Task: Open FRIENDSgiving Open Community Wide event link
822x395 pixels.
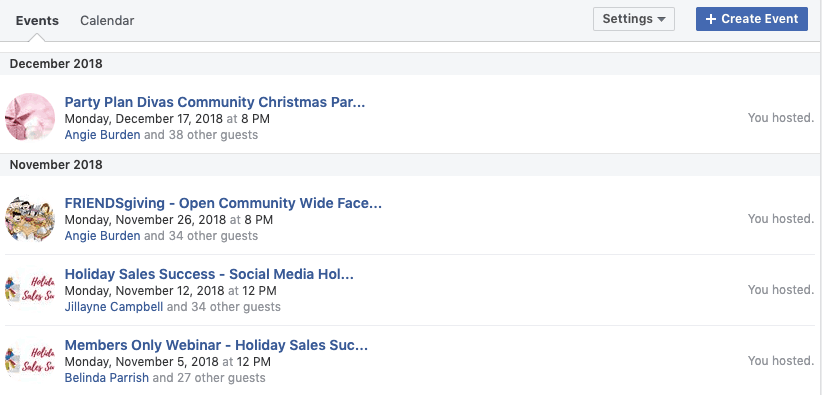Action: pos(223,203)
